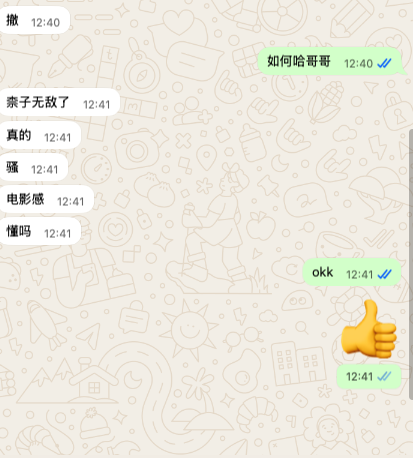Click the 12:41 timestamp of 奈子无敌了
Viewport: 413px width, 458px height.
[96, 105]
